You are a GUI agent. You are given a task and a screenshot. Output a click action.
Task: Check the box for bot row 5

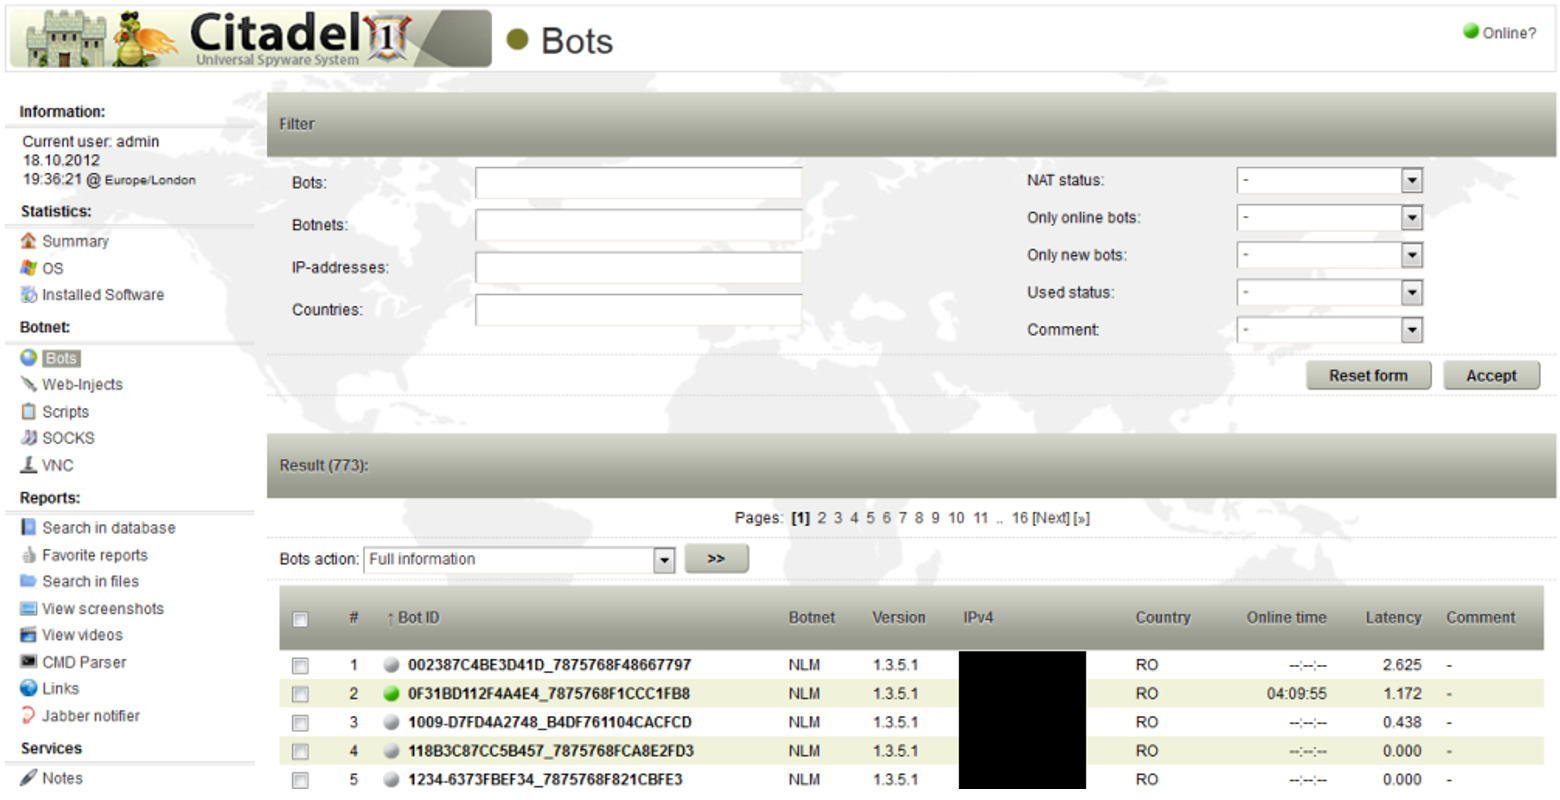click(x=300, y=780)
